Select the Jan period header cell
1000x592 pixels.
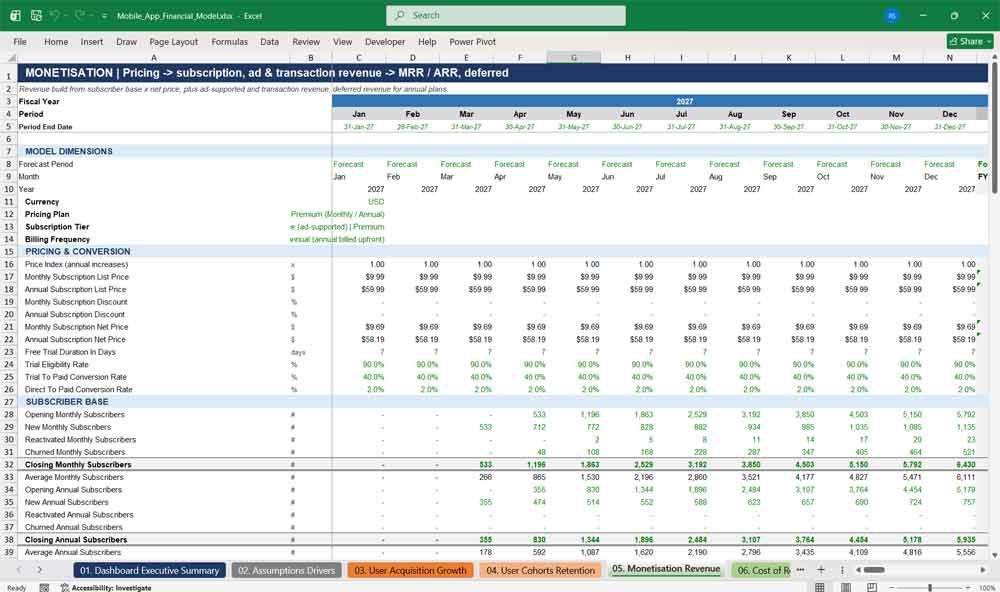point(359,114)
